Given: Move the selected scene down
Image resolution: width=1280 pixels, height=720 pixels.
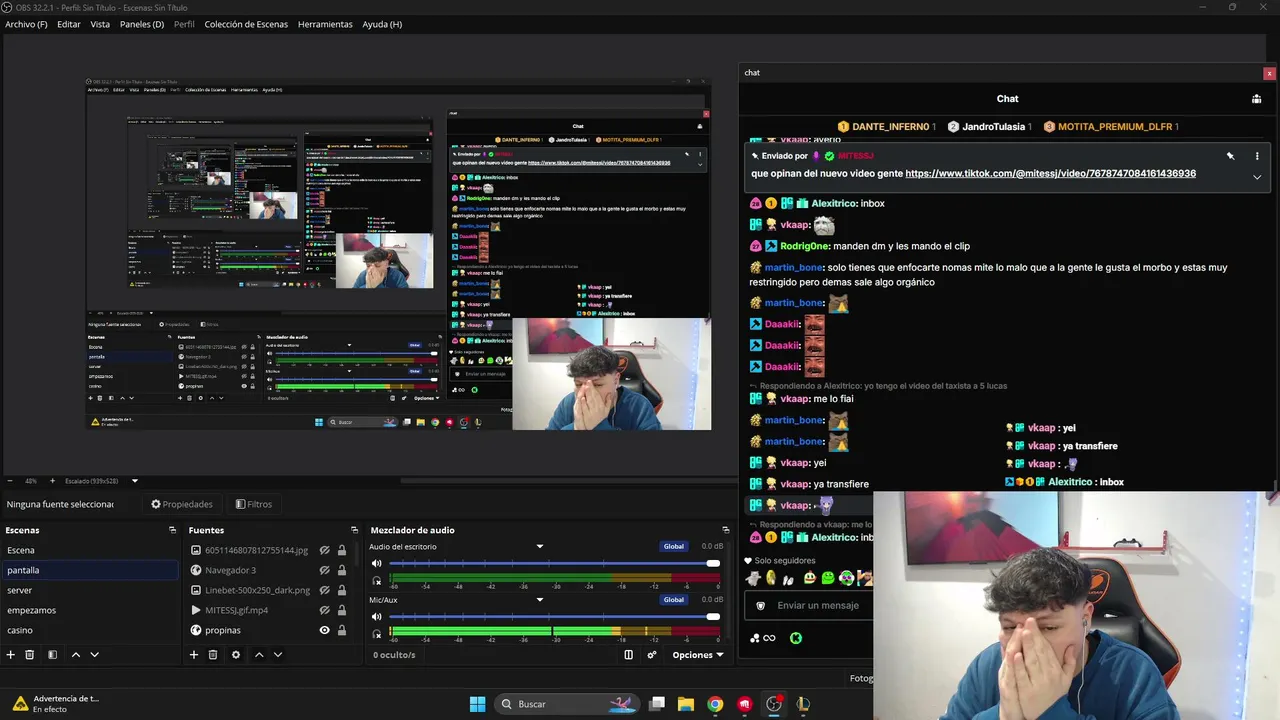Looking at the screenshot, I should coord(95,655).
